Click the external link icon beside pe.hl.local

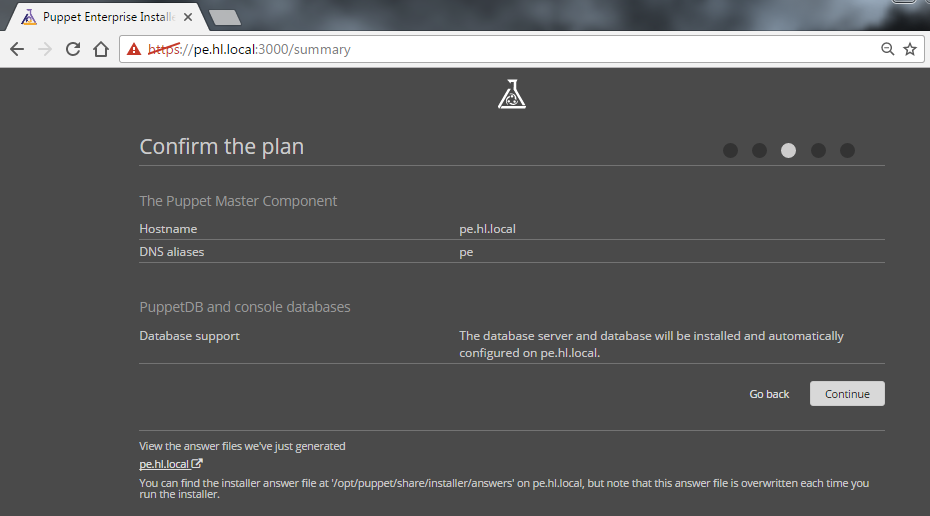click(197, 463)
